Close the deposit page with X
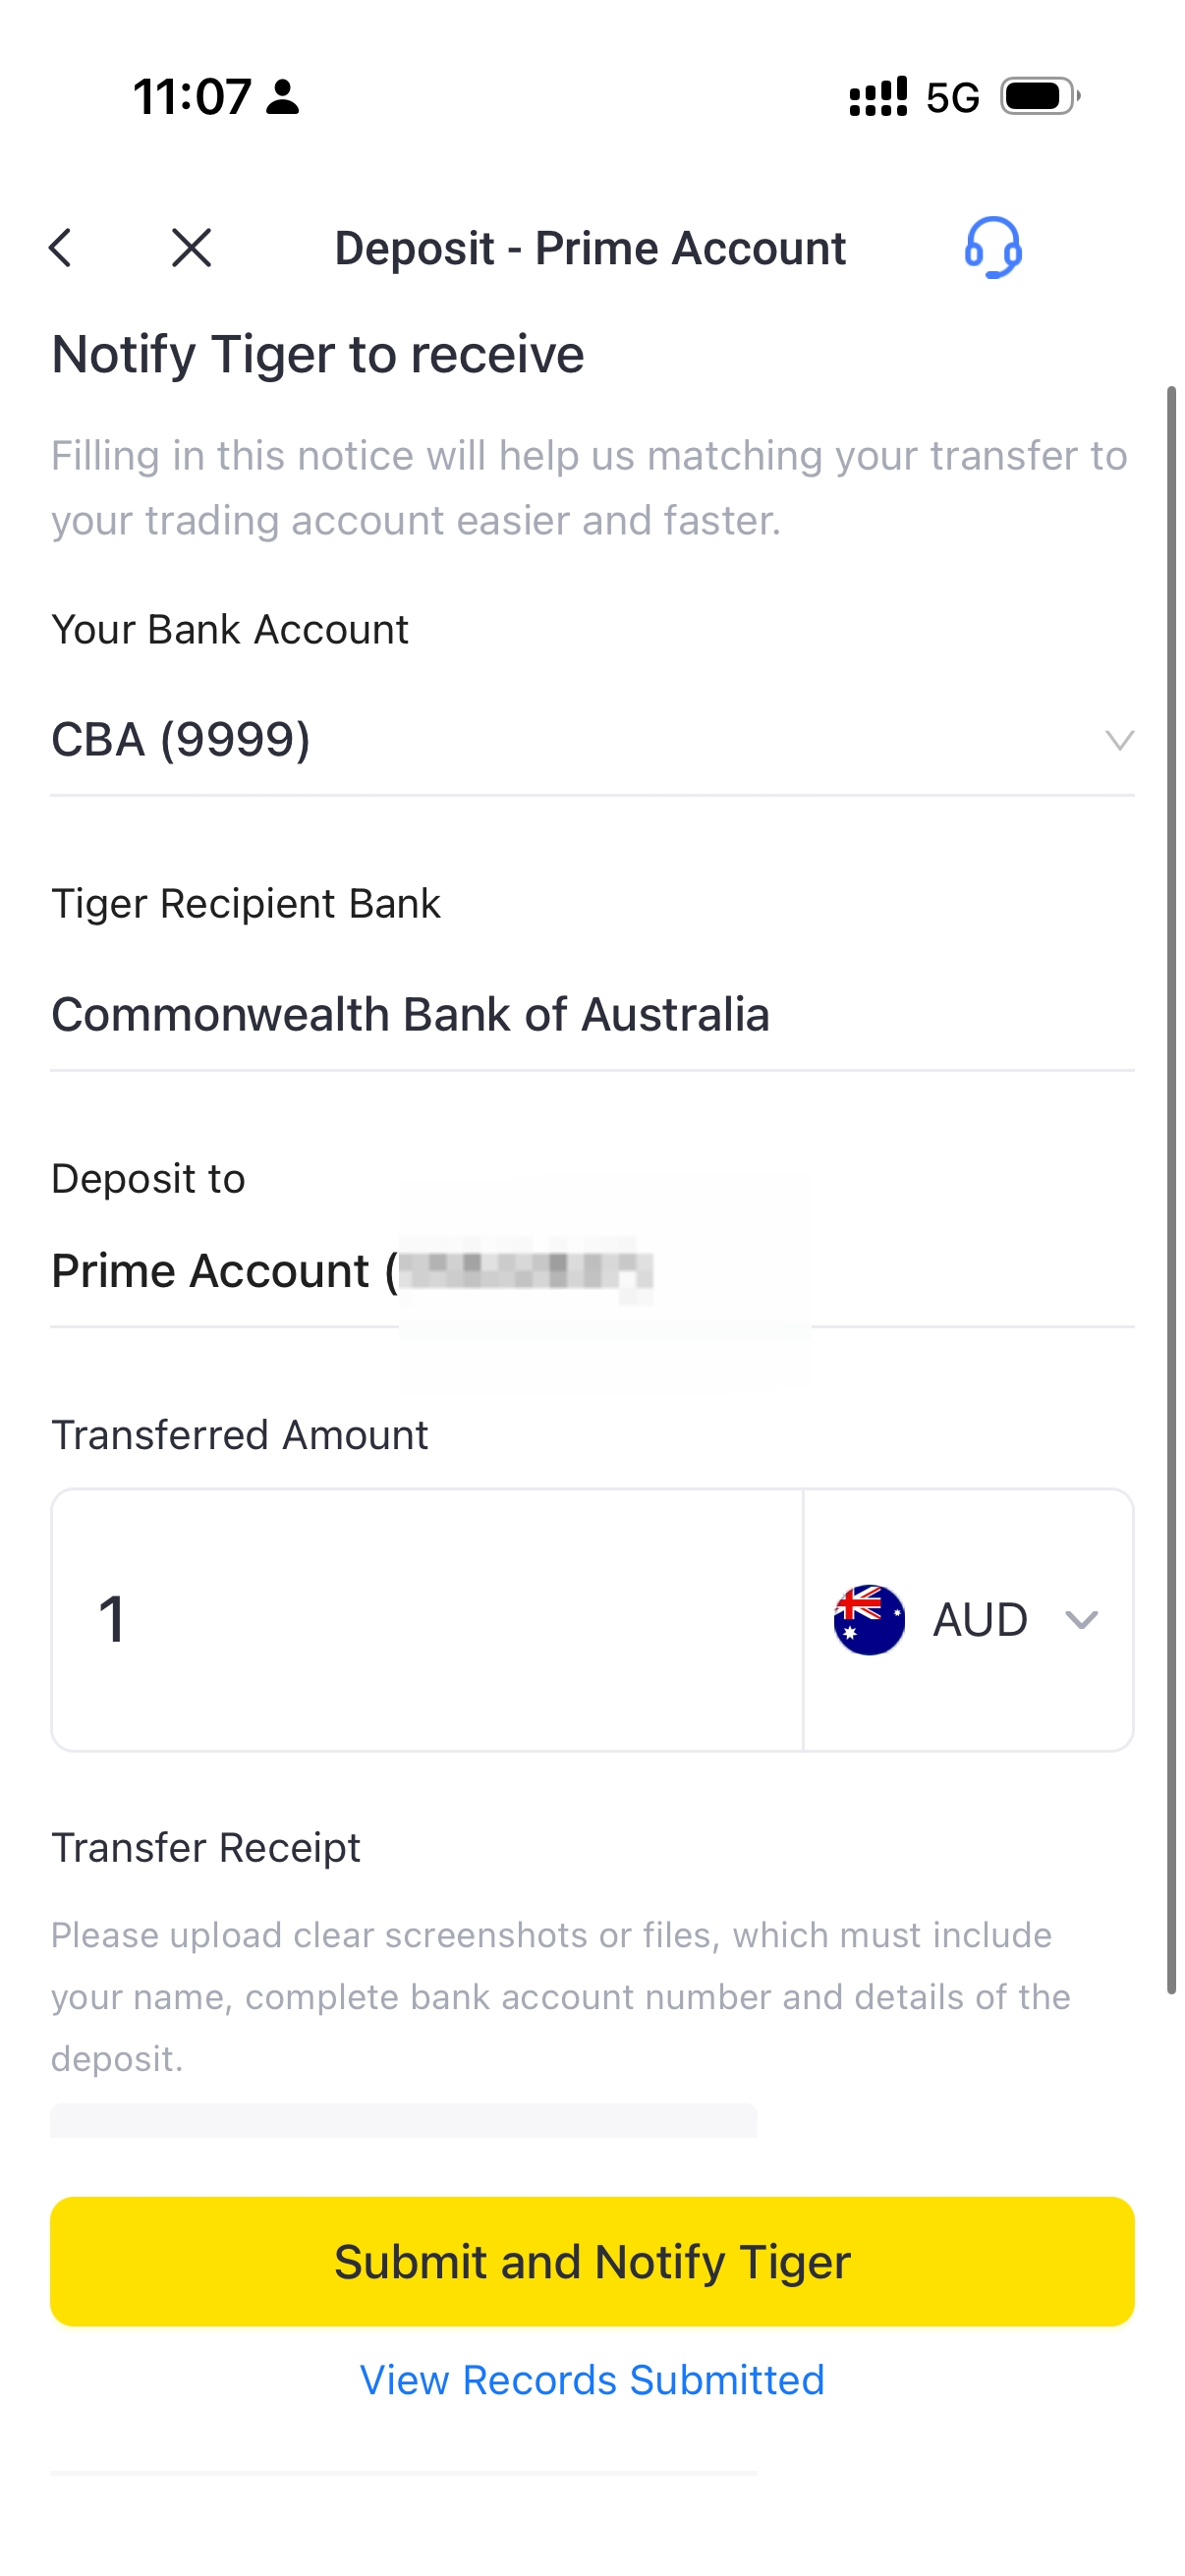Screen dimensions: 1185x2576 (x=191, y=248)
